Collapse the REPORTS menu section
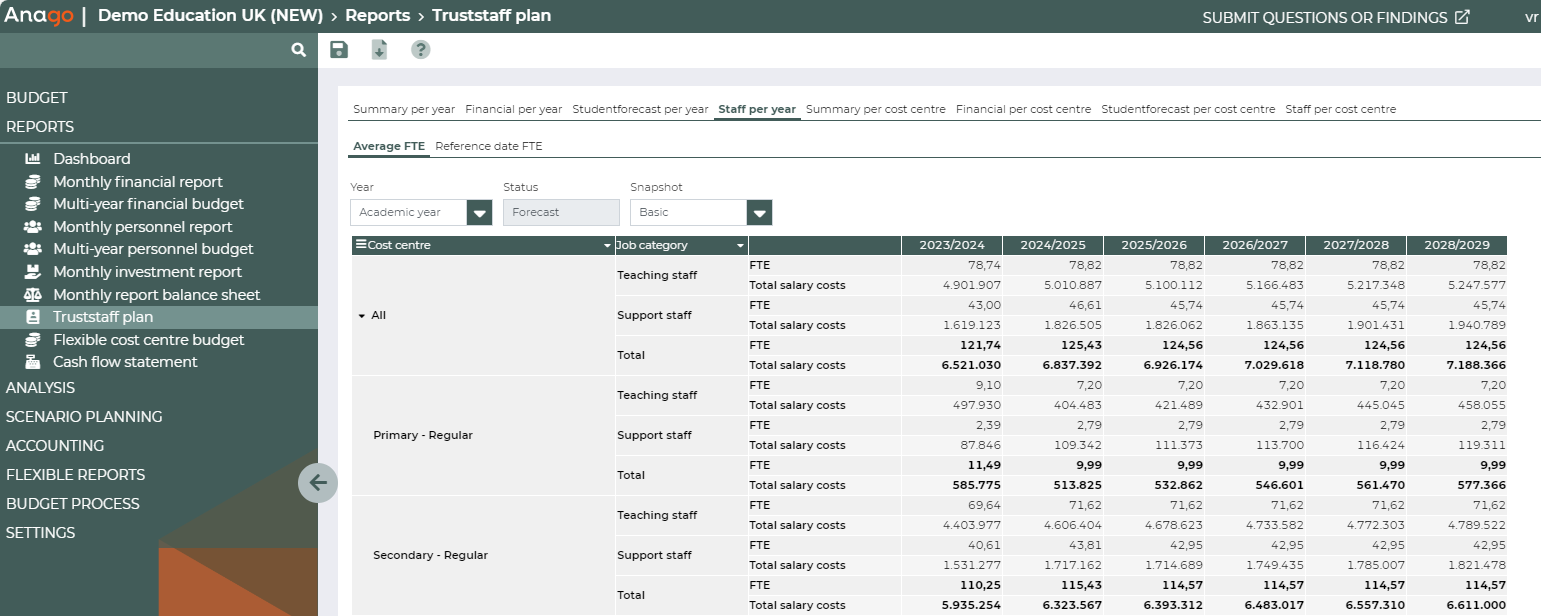This screenshot has width=1541, height=616. pos(40,127)
